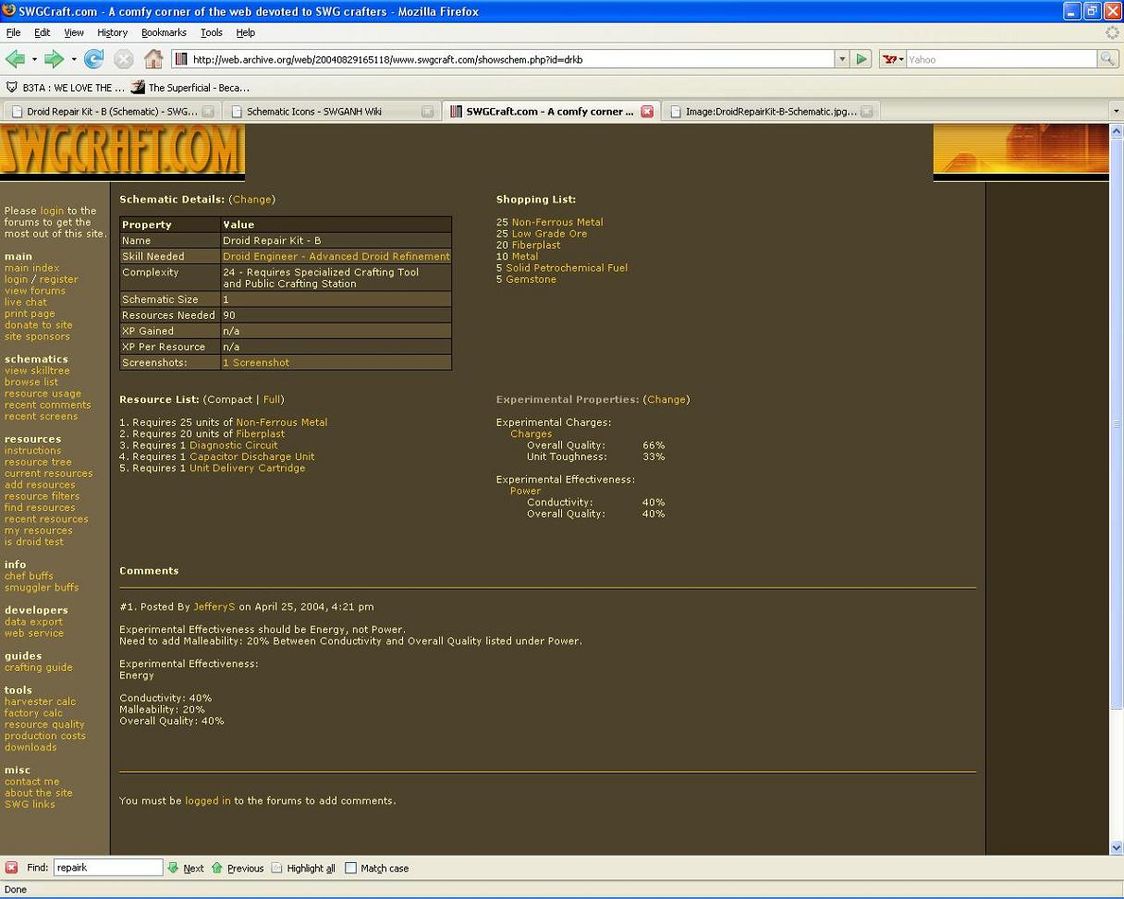Click into the Find text field
Image resolution: width=1124 pixels, height=899 pixels.
coord(108,868)
